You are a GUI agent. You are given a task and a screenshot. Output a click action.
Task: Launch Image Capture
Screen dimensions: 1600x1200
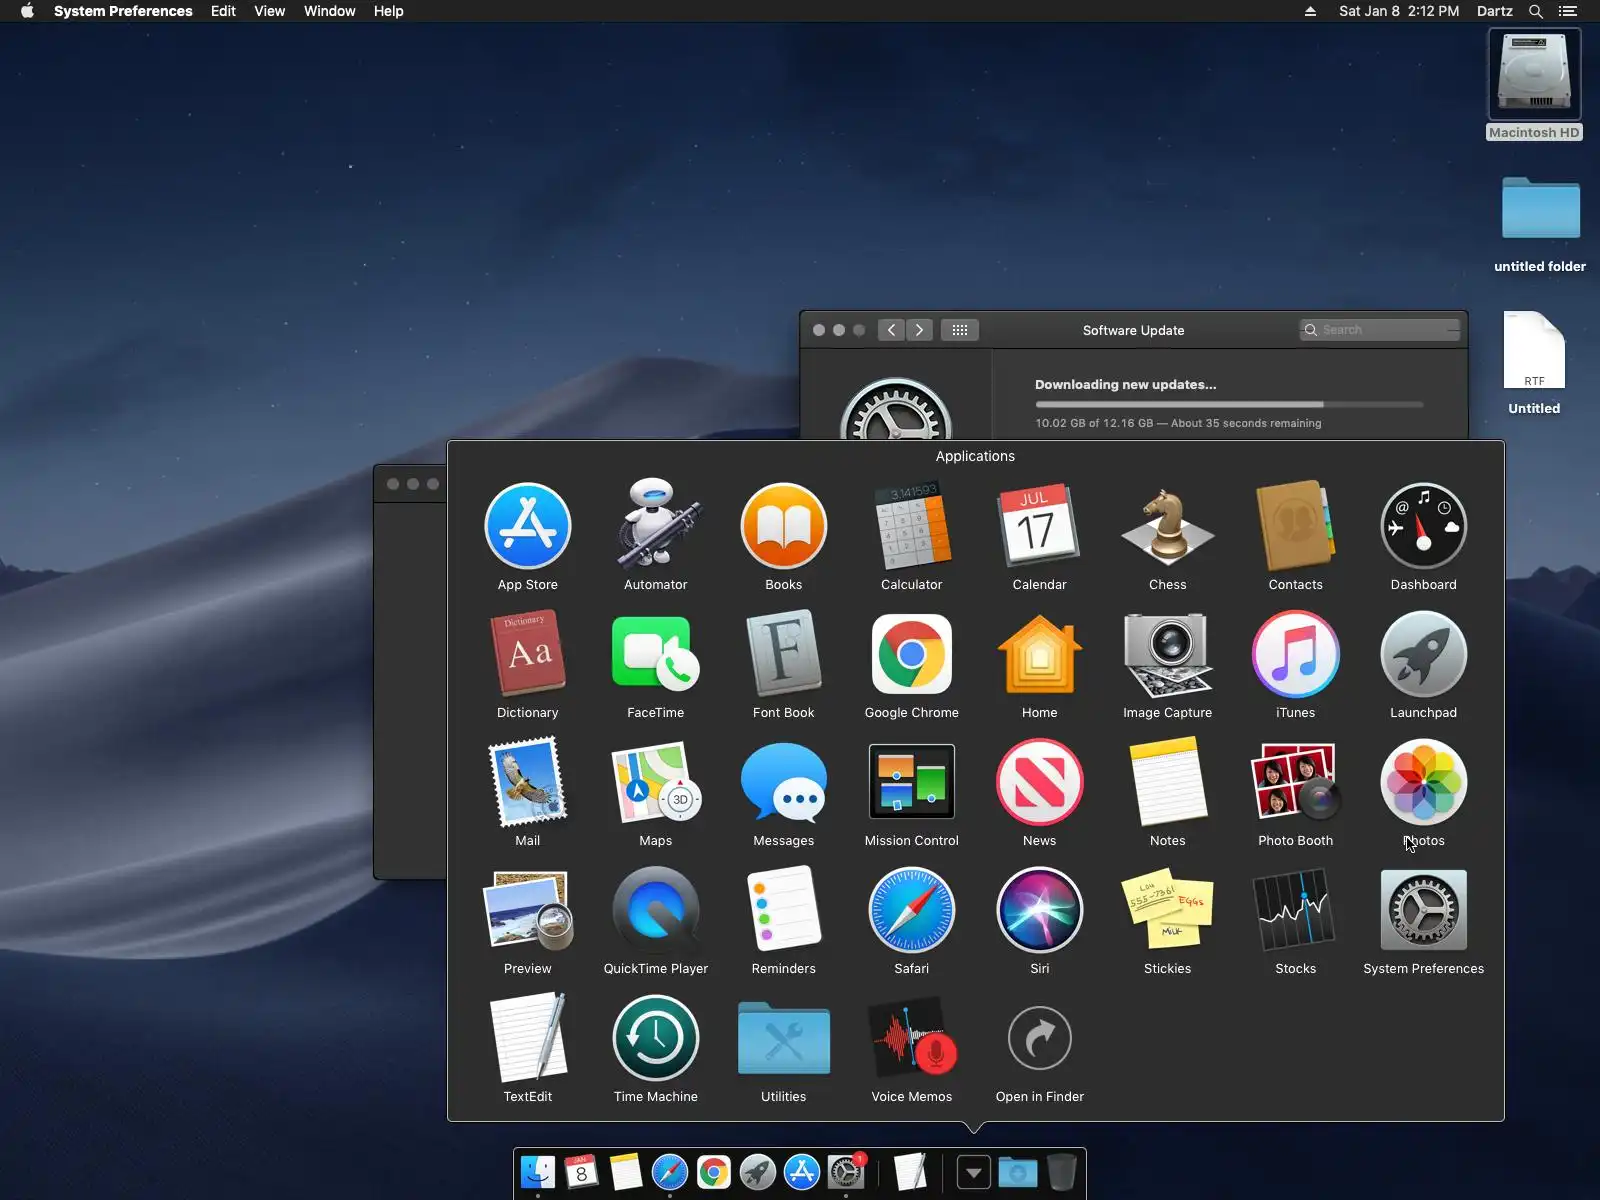coord(1168,655)
